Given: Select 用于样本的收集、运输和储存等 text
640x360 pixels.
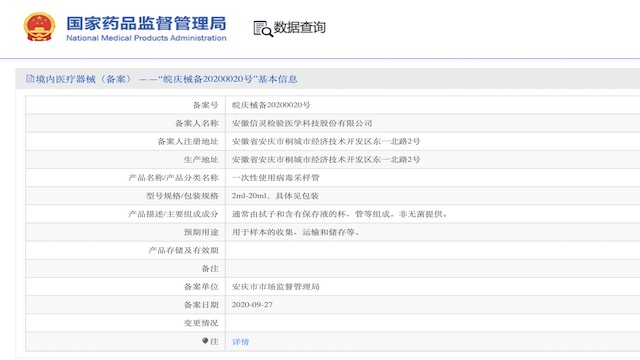Looking at the screenshot, I should [x=296, y=232].
